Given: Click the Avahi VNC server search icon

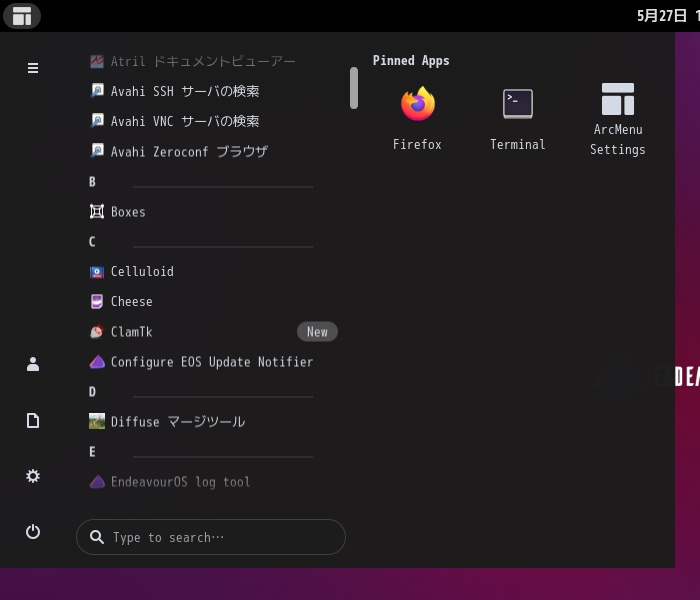Looking at the screenshot, I should 97,121.
